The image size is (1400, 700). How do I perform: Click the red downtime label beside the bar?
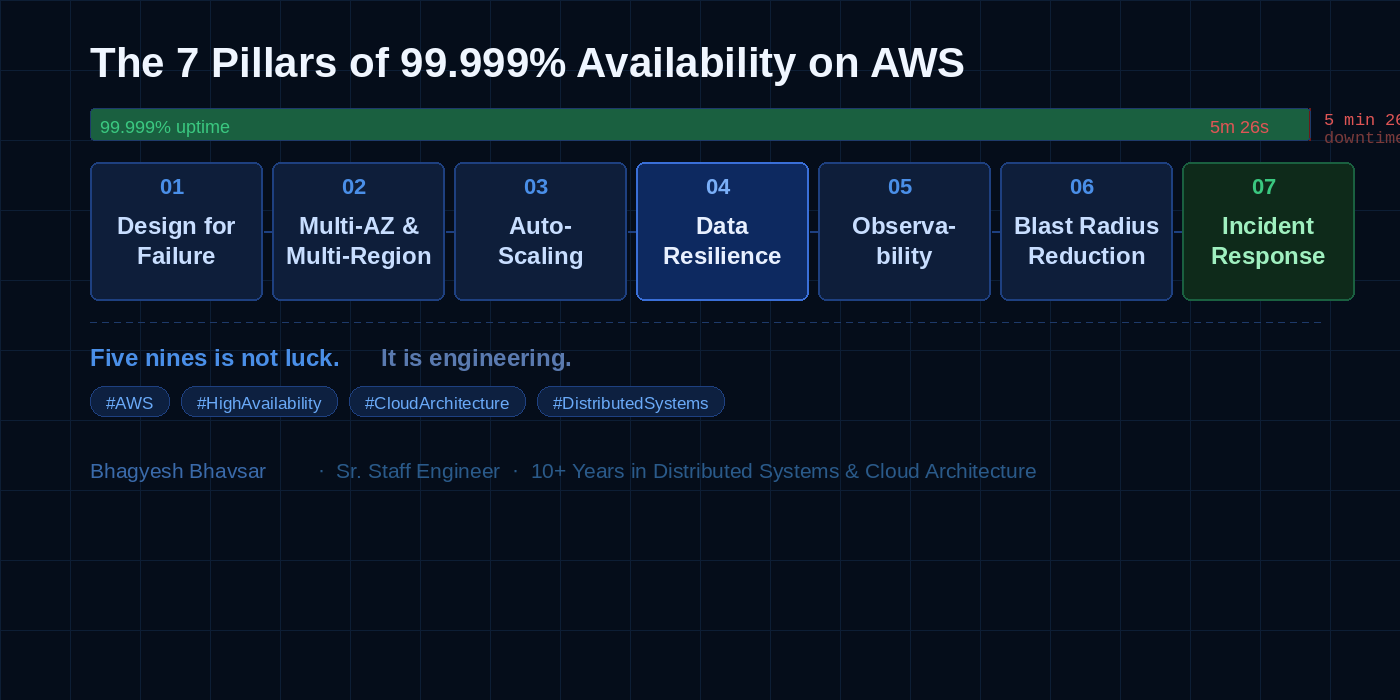[1362, 129]
